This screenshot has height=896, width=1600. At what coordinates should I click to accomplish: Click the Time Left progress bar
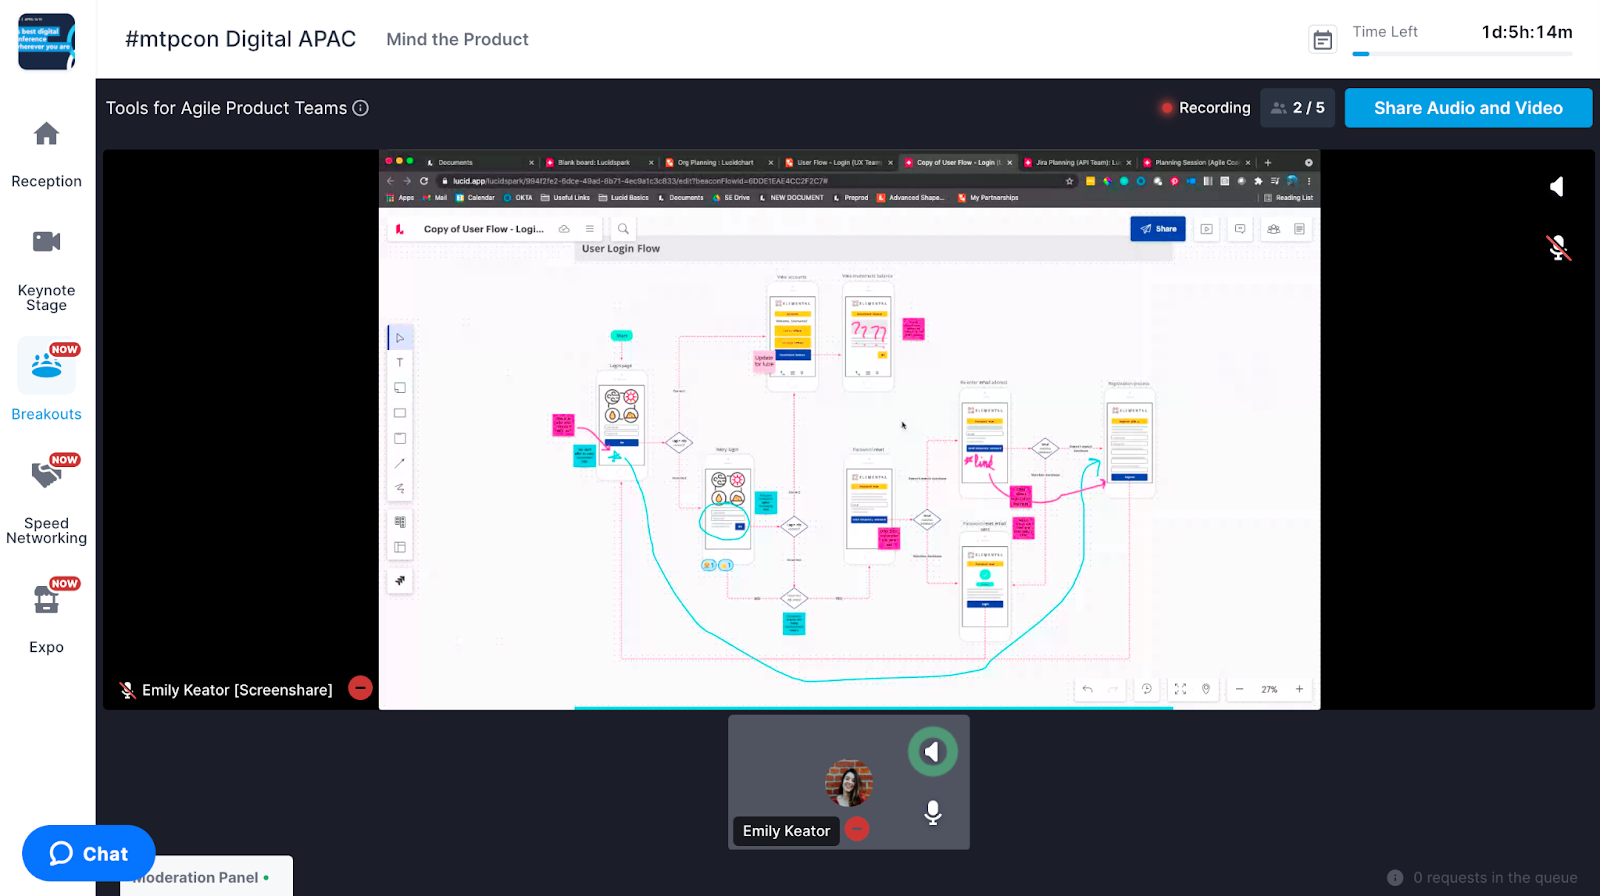point(1461,54)
